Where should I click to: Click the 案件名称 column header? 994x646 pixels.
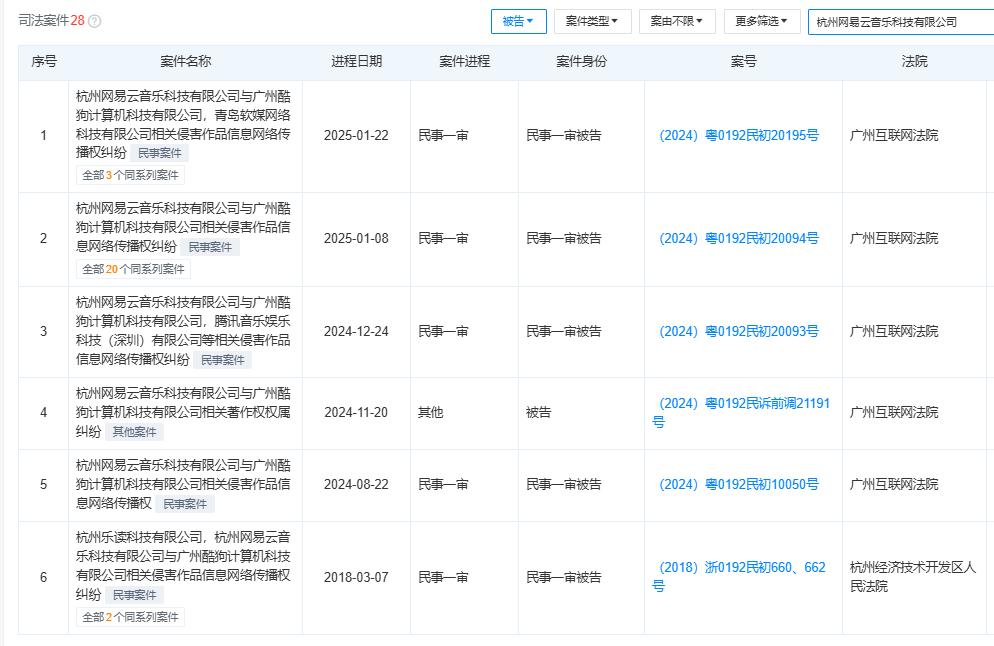pos(185,62)
